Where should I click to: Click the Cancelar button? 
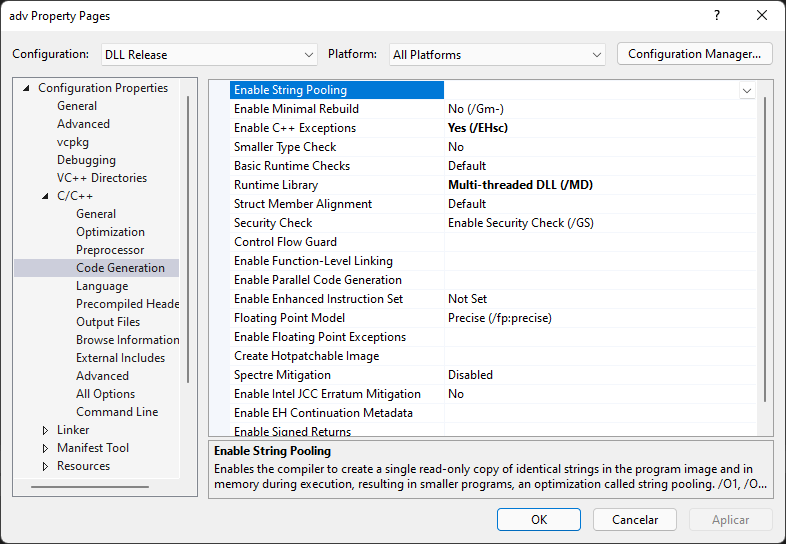coord(635,519)
